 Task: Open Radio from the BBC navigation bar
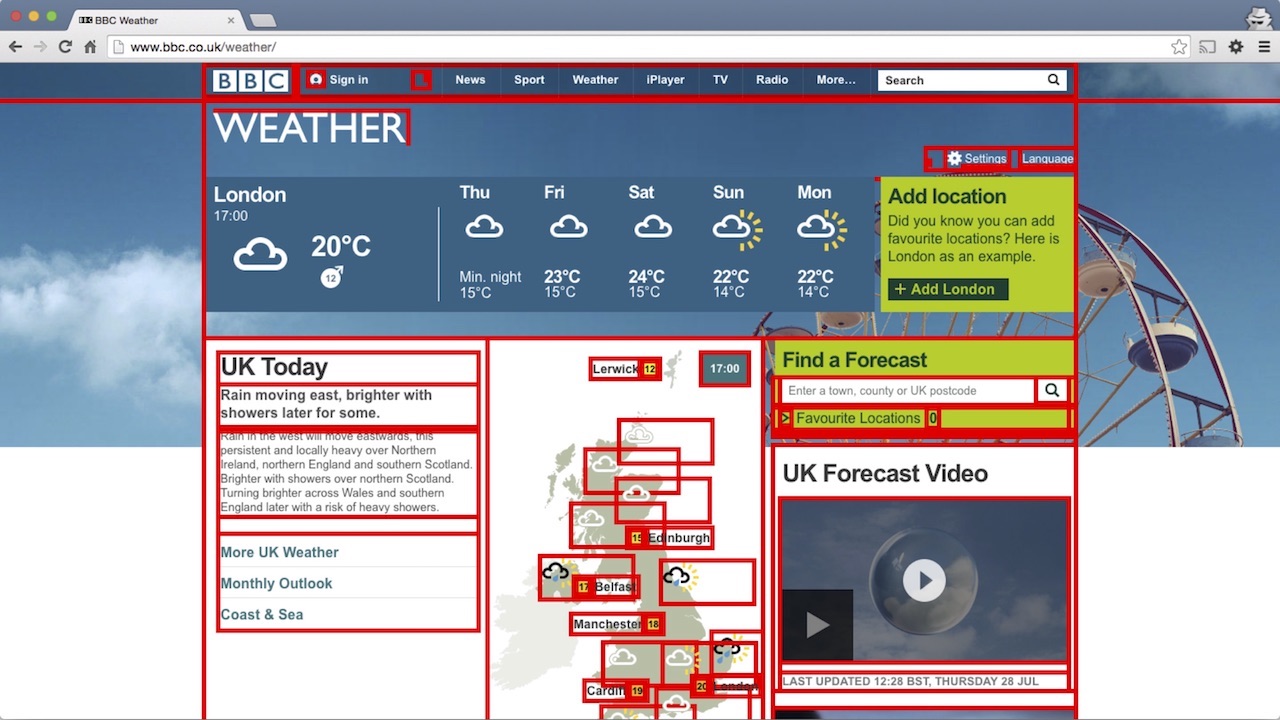point(772,80)
